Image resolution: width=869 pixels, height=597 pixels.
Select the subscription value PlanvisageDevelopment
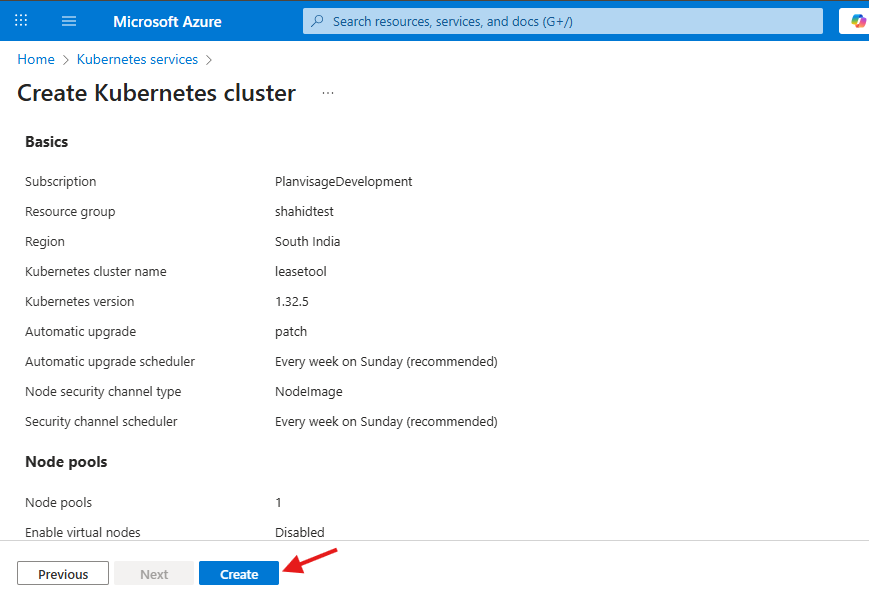(x=344, y=181)
